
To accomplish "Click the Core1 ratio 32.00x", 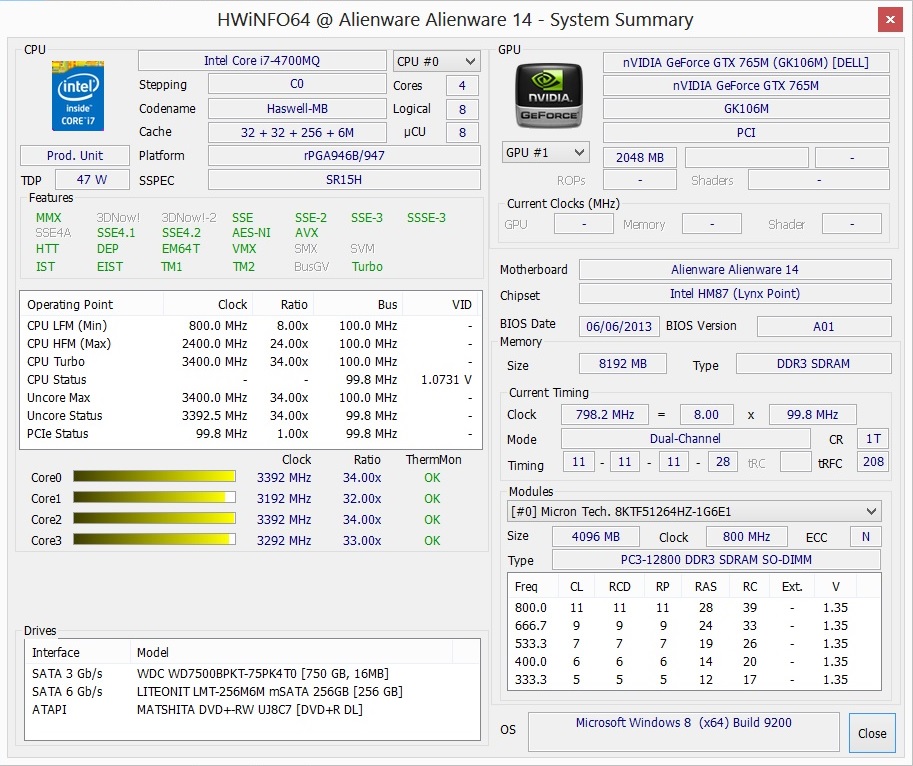I will click(x=362, y=499).
